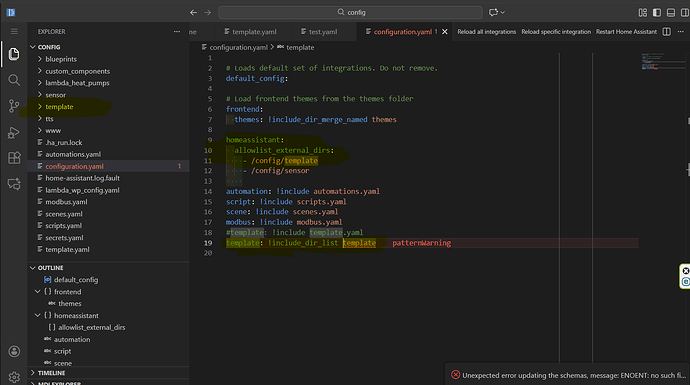Dismiss the error notification icon
This screenshot has width=690, height=385.
click(455, 375)
